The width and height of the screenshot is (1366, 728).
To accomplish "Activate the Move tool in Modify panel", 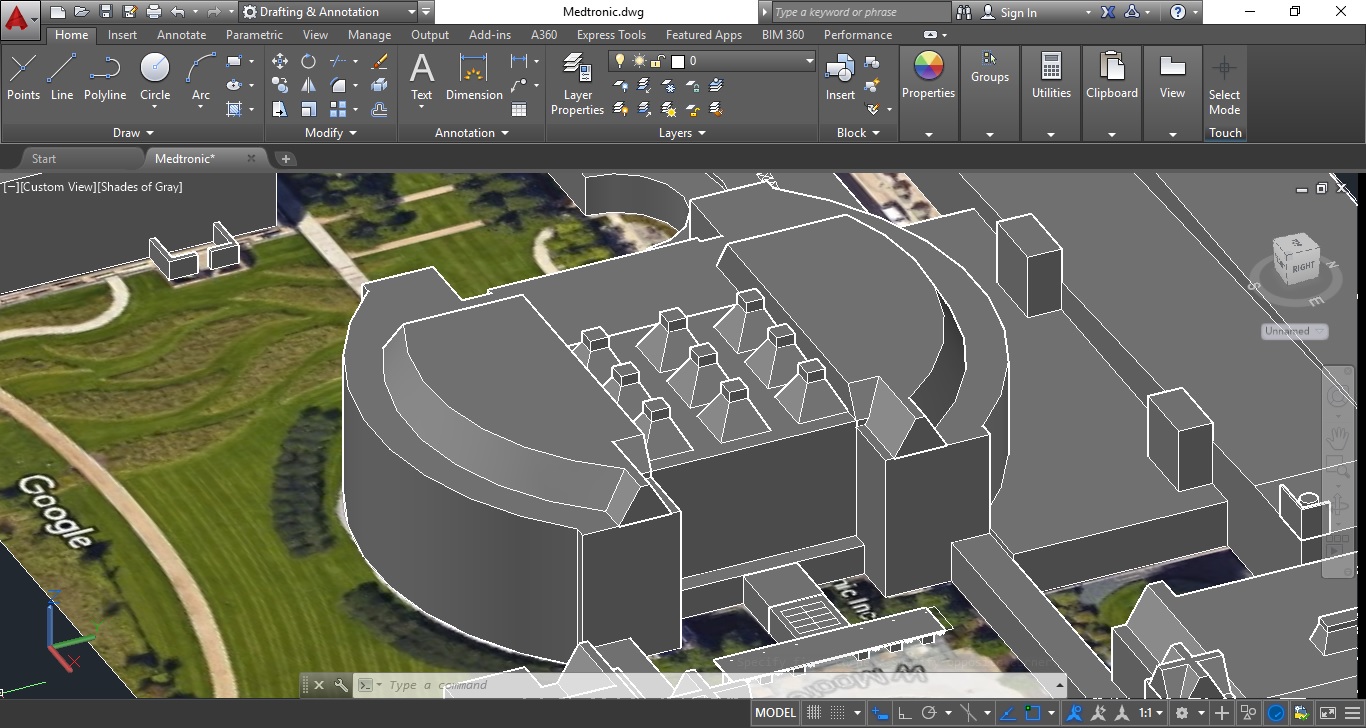I will tap(280, 61).
